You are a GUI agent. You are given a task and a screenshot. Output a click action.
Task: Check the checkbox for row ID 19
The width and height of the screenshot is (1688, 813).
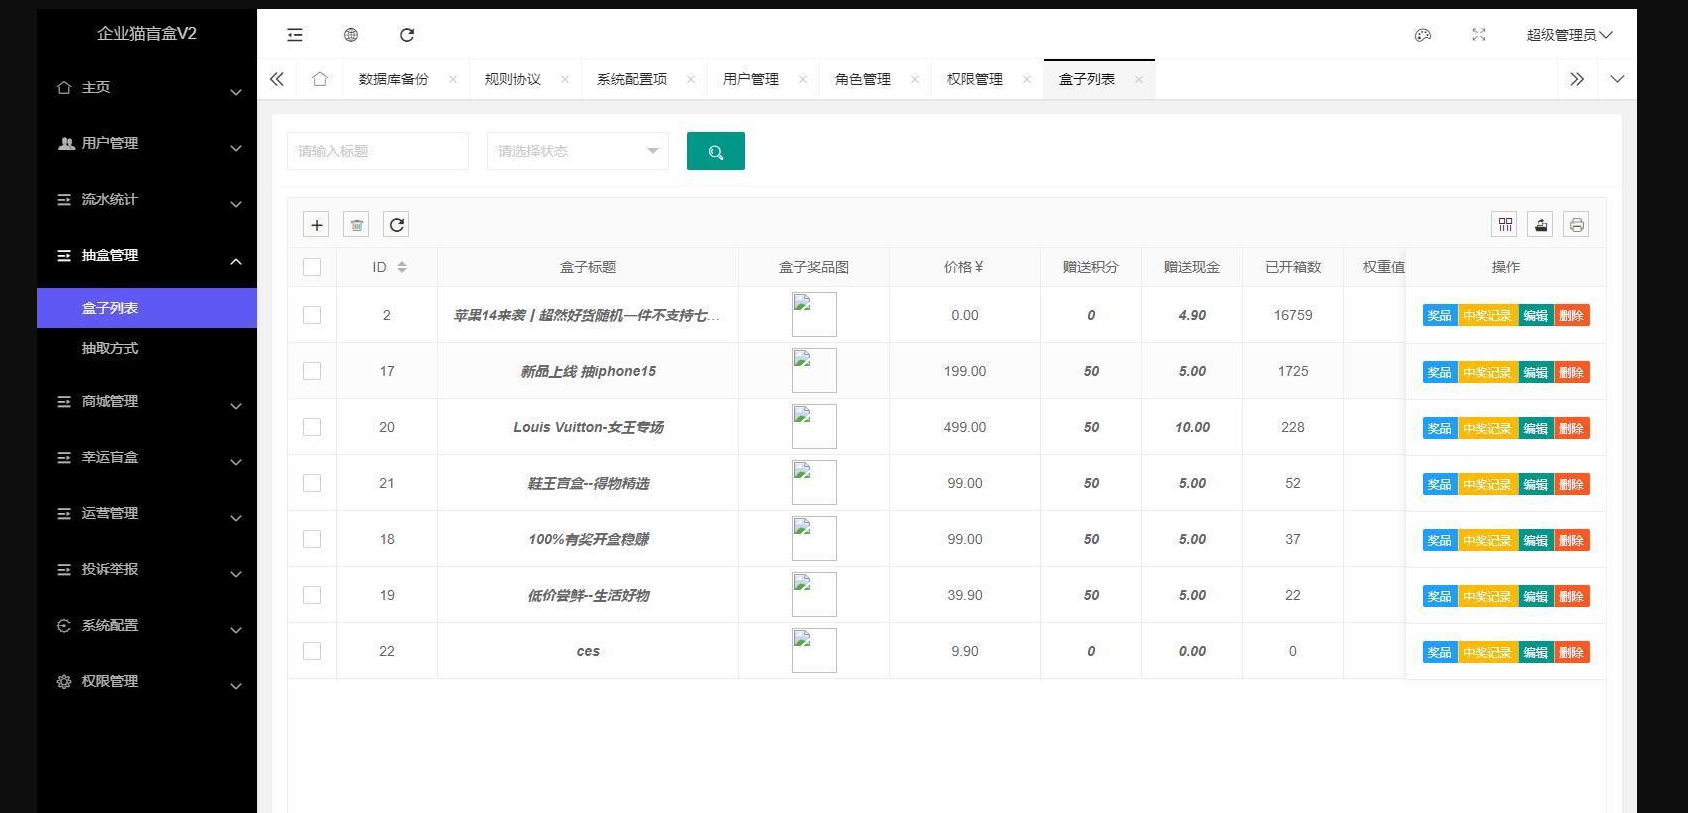click(312, 595)
